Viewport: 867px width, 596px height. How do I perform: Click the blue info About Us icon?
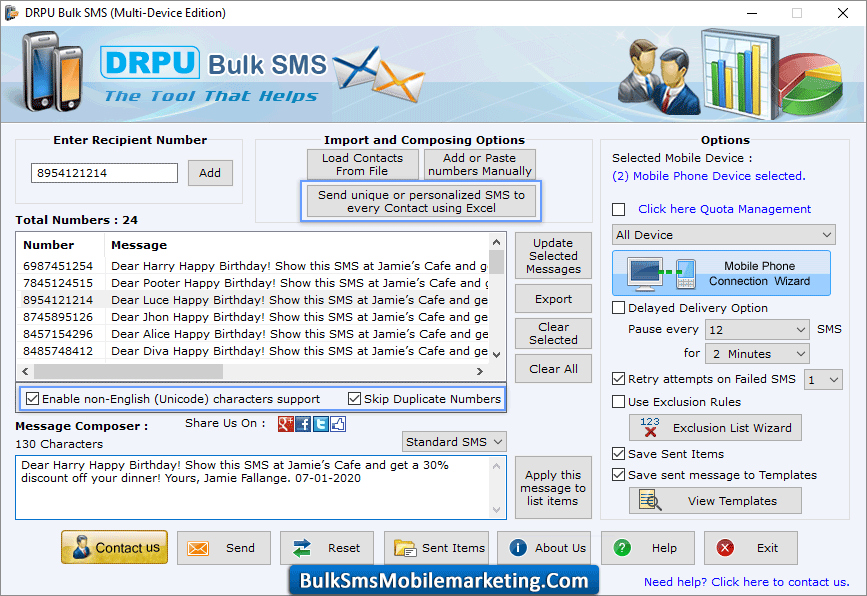click(518, 548)
